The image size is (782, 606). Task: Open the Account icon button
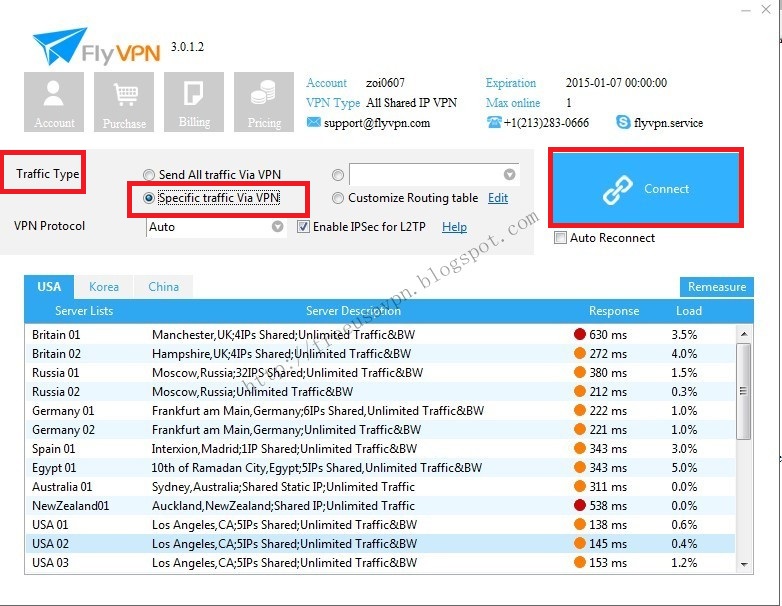click(x=54, y=102)
